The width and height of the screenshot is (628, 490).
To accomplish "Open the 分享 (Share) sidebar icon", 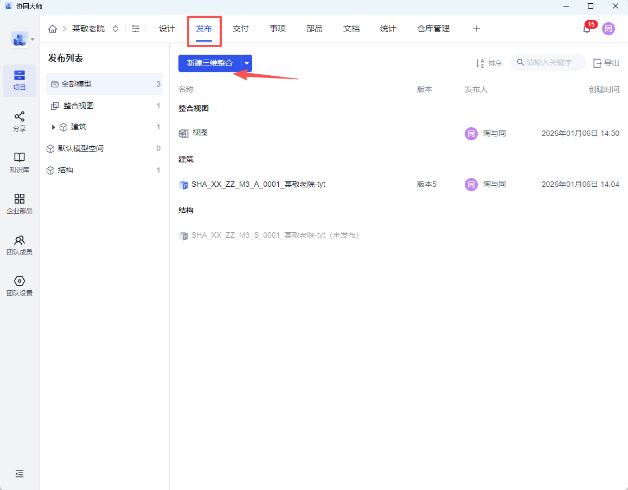I will click(x=20, y=121).
